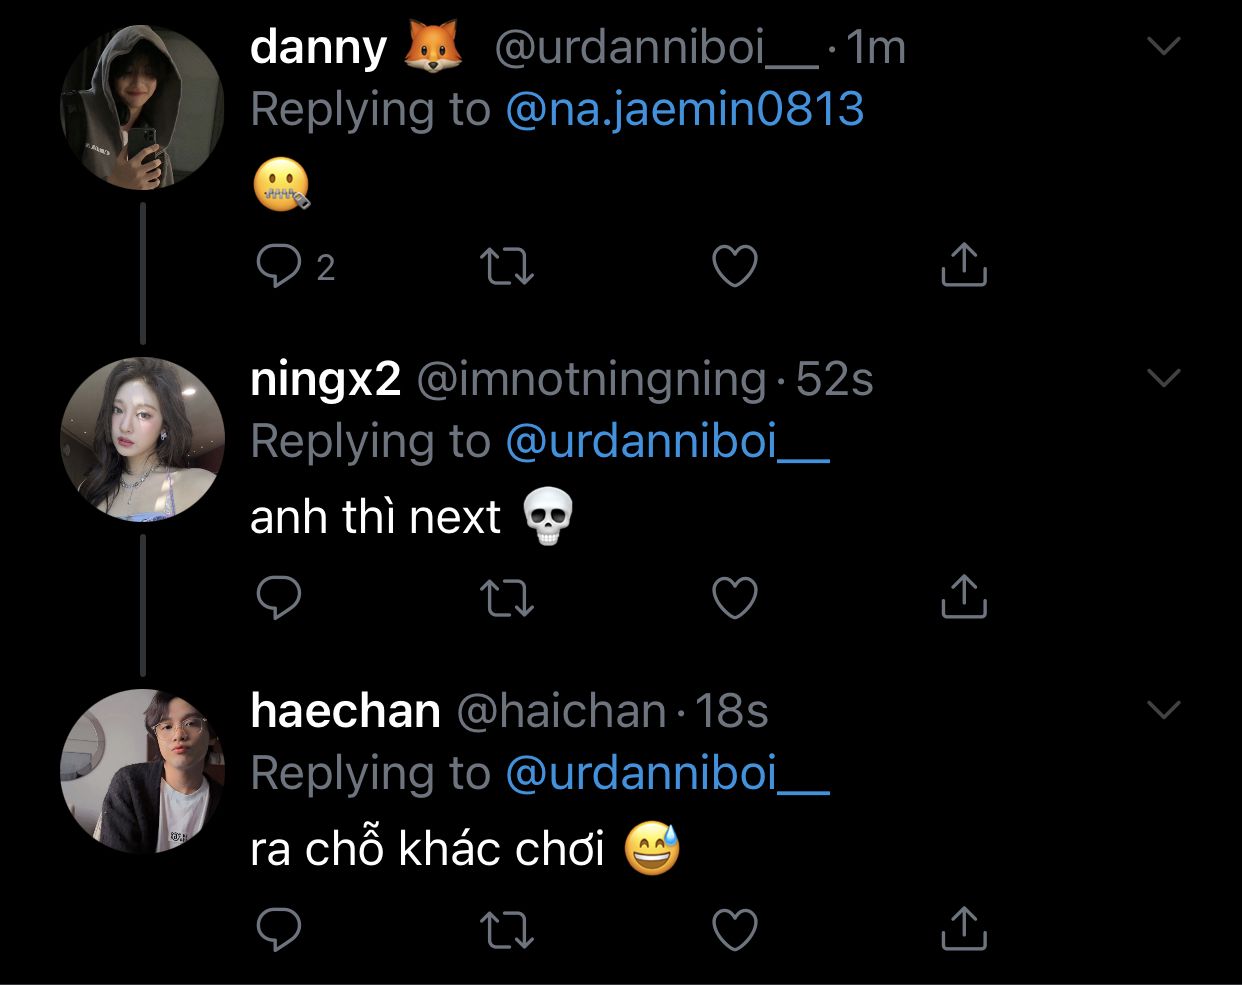1242x985 pixels.
Task: Like danny's tweet
Action: click(734, 266)
